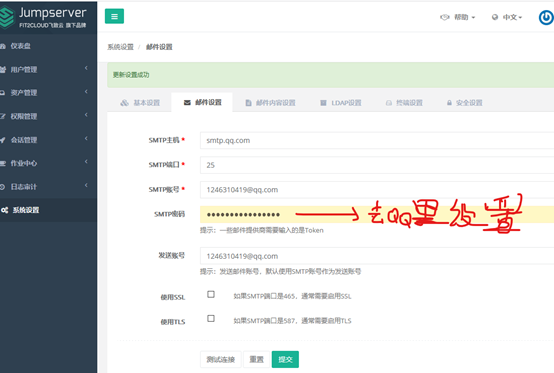Enable the 使用TLS checkbox

tap(211, 318)
